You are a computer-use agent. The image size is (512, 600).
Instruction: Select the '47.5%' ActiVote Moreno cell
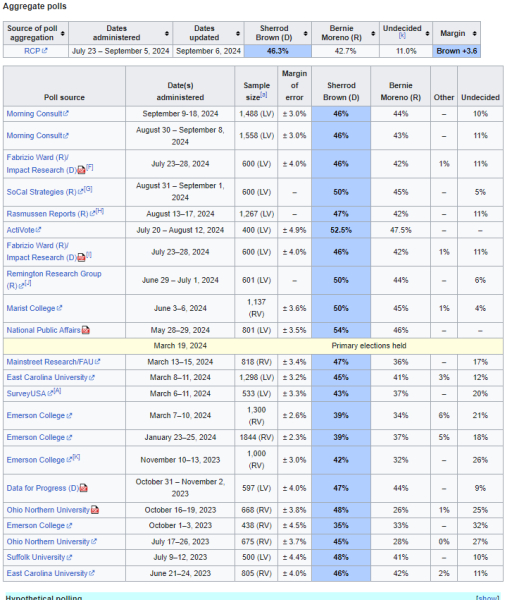coord(401,230)
